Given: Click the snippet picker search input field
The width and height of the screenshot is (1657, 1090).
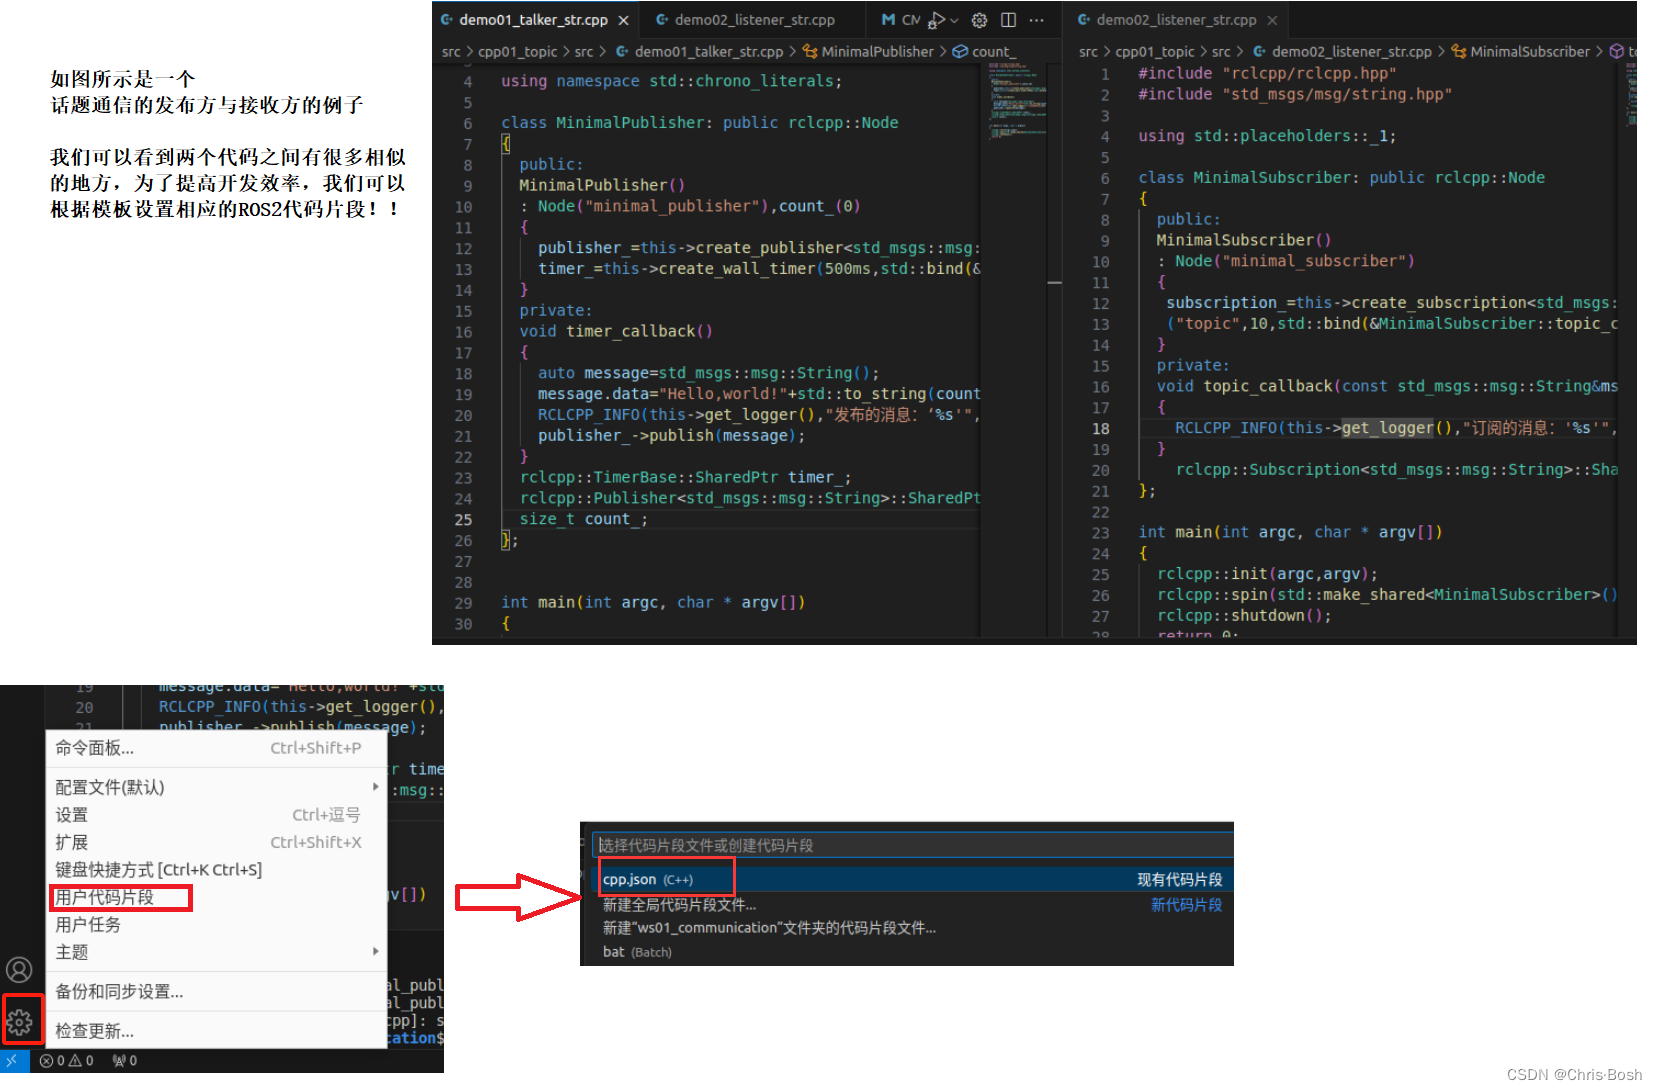Looking at the screenshot, I should (912, 845).
